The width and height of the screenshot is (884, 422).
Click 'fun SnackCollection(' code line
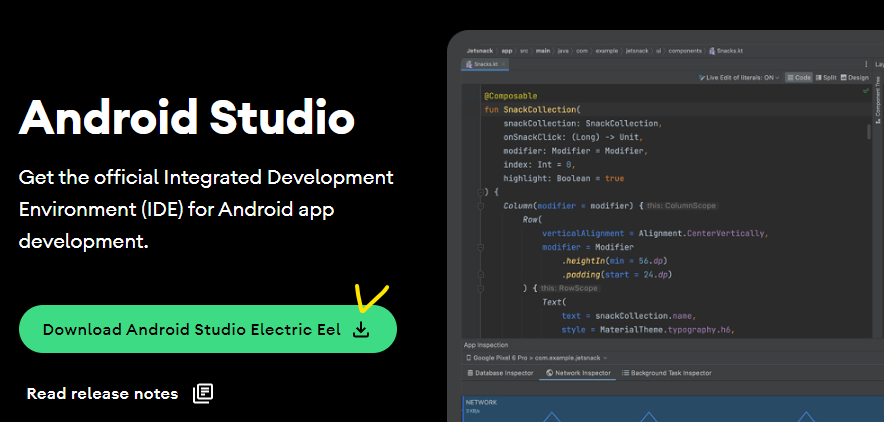pyautogui.click(x=532, y=110)
